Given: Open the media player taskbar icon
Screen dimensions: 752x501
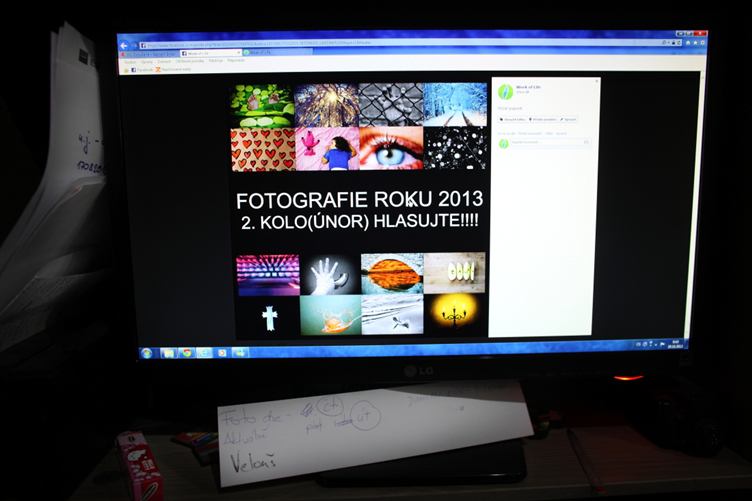Looking at the screenshot, I should (222, 353).
